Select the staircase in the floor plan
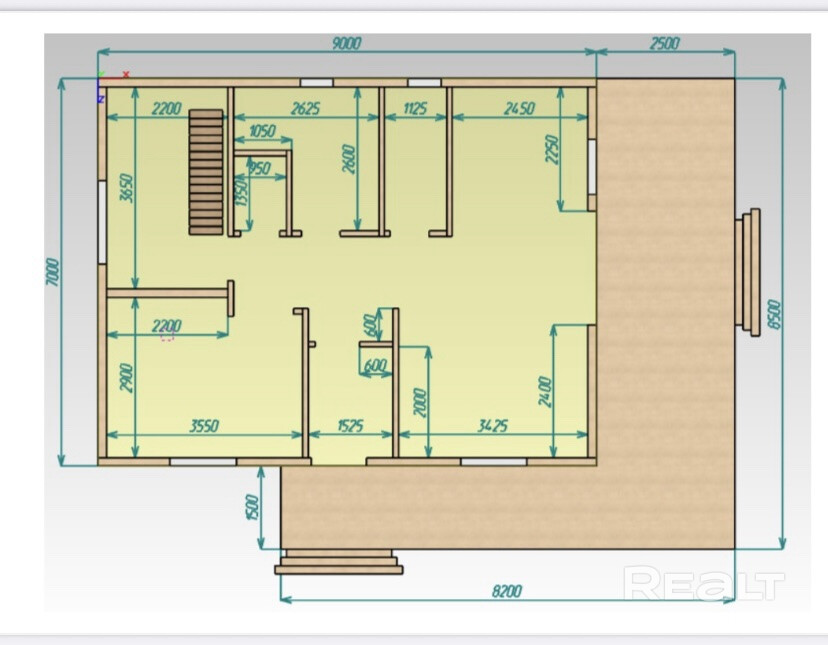 pyautogui.click(x=206, y=171)
